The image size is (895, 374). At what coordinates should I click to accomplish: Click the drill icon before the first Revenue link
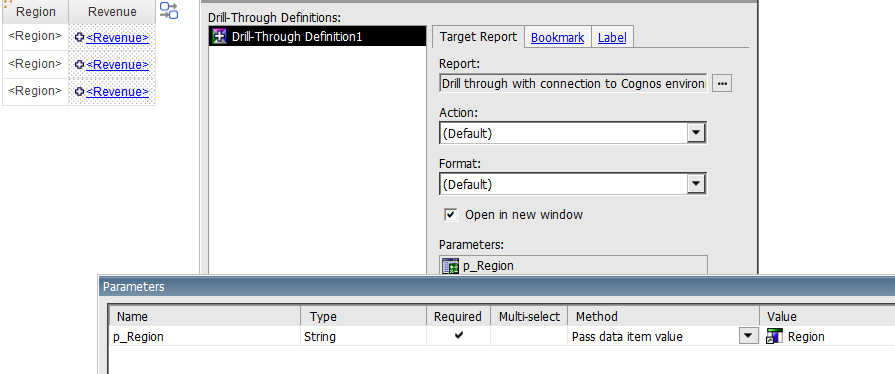pyautogui.click(x=79, y=37)
